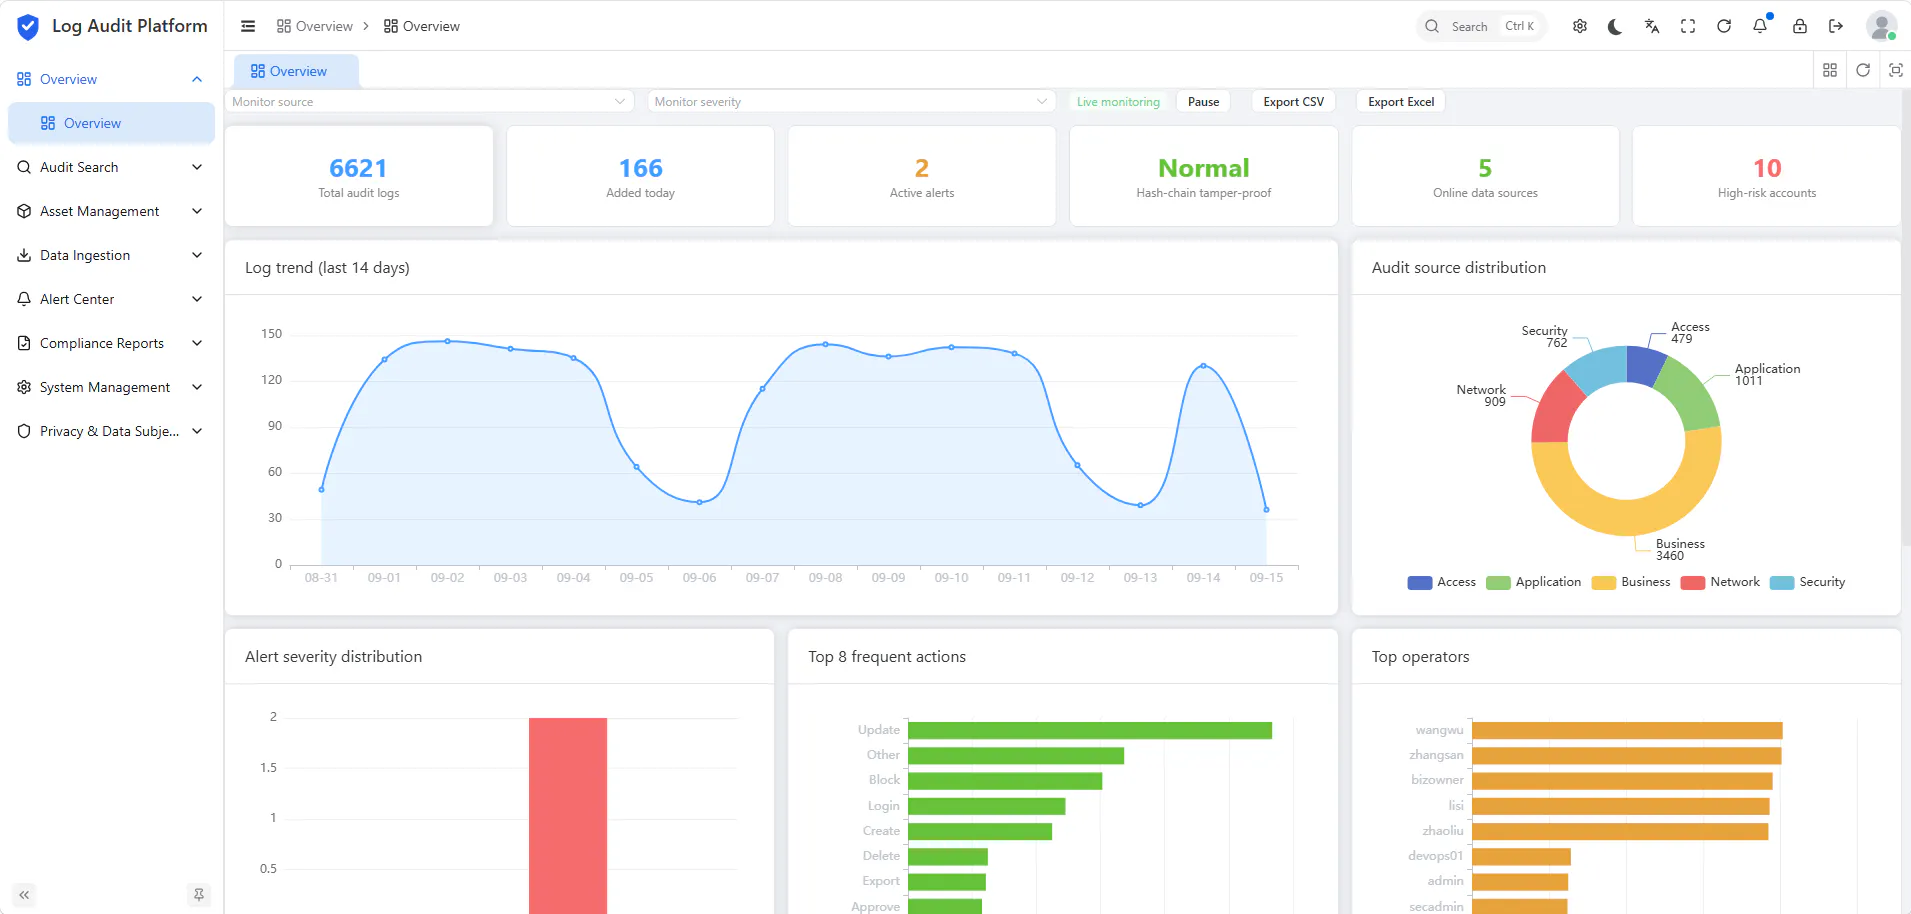Toggle the Application legend swatch
The image size is (1911, 914).
[x=1498, y=583]
